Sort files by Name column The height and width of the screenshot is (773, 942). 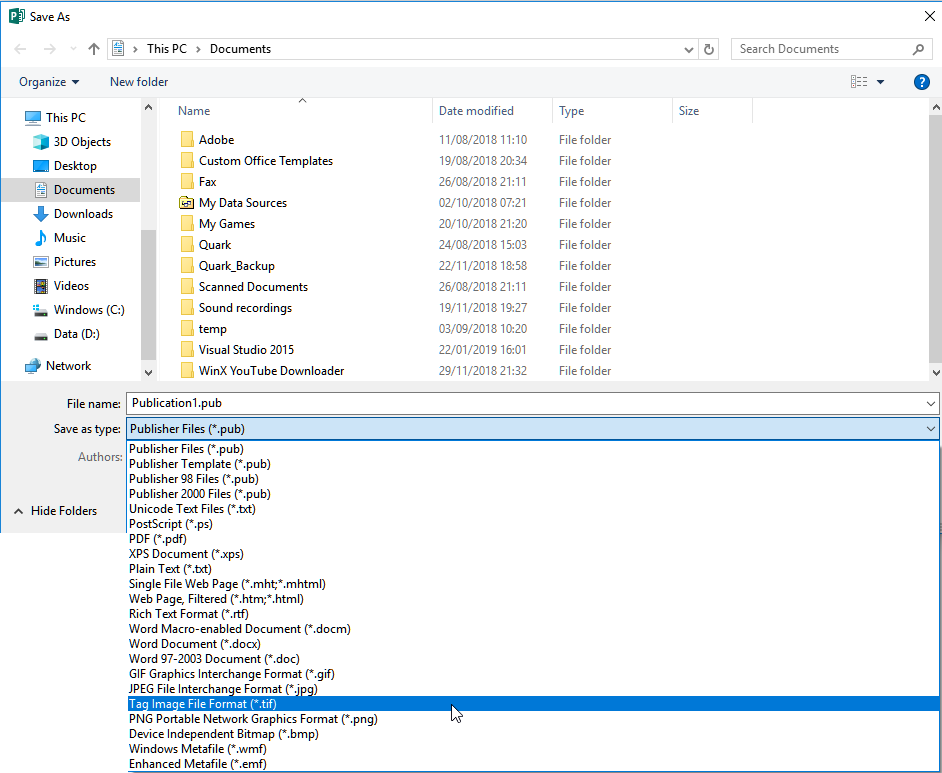pyautogui.click(x=193, y=111)
